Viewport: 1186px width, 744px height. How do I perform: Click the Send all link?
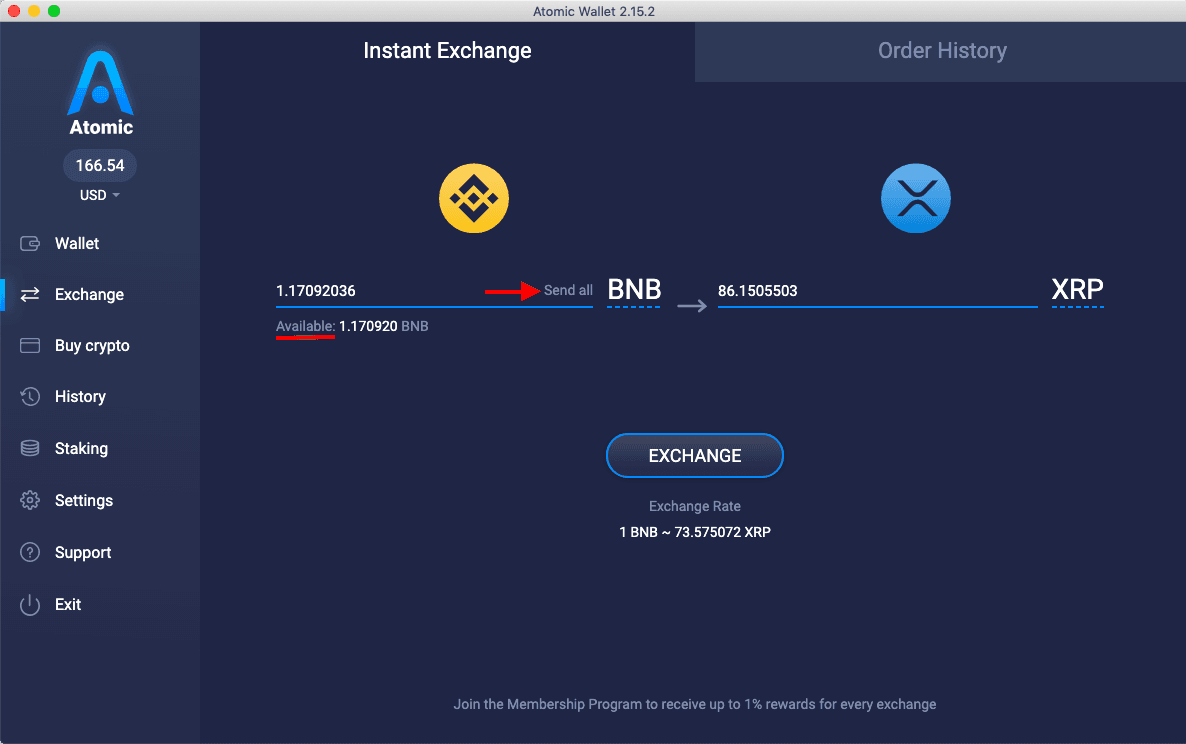568,290
